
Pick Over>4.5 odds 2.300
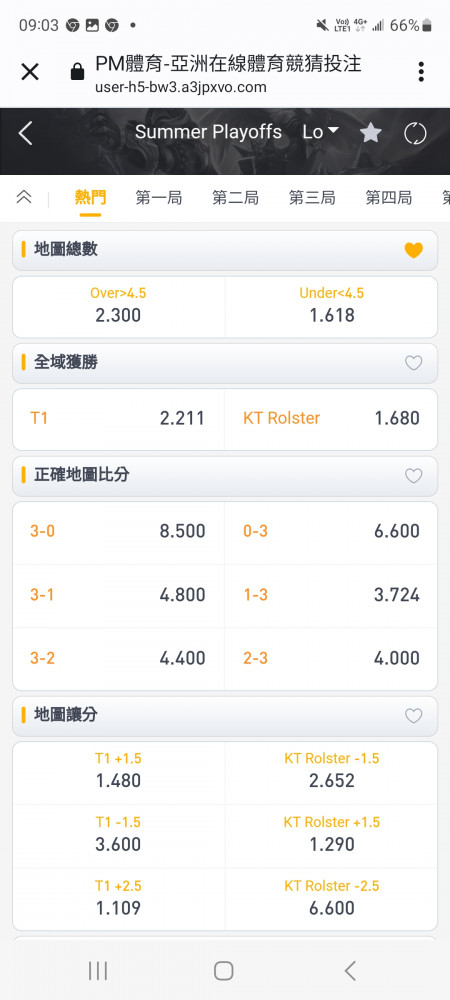click(119, 307)
